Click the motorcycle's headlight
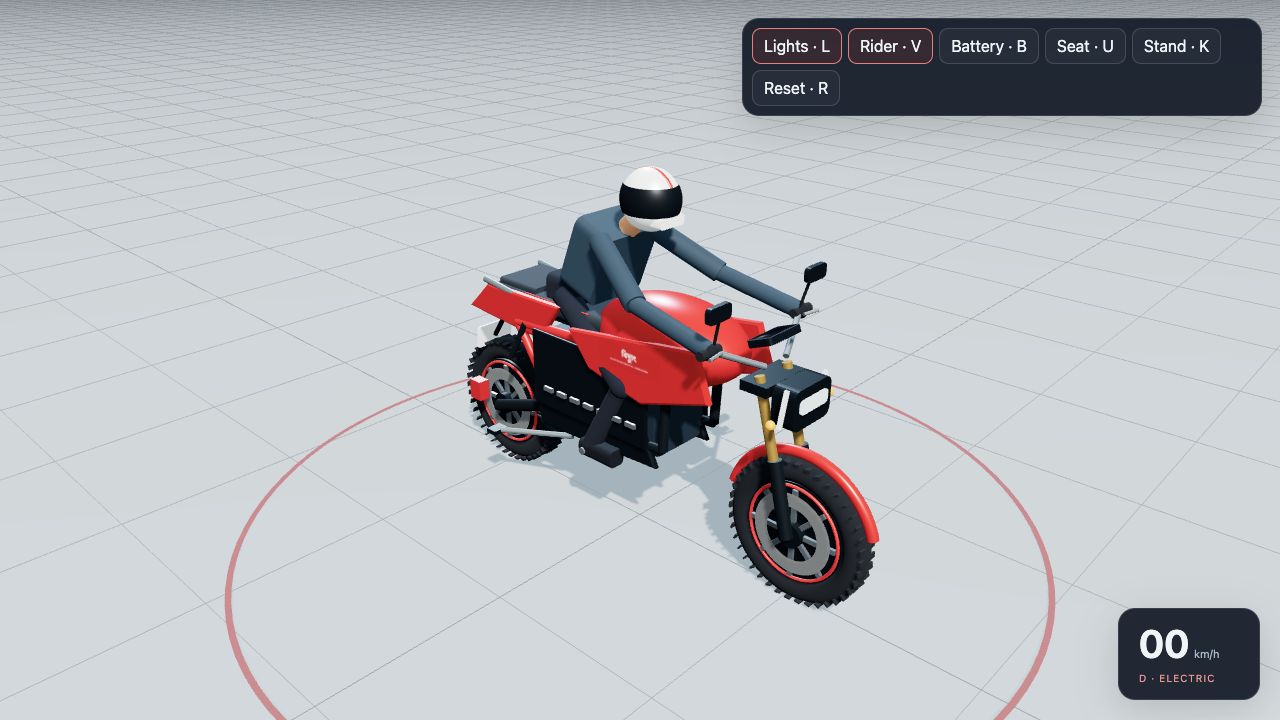The width and height of the screenshot is (1280, 720). (x=815, y=401)
